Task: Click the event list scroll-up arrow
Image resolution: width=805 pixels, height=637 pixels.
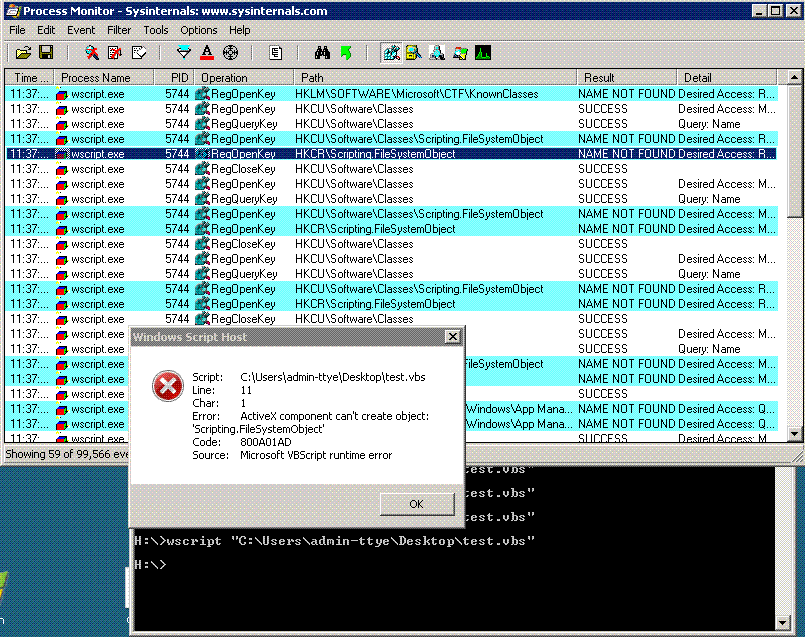Action: [x=794, y=78]
